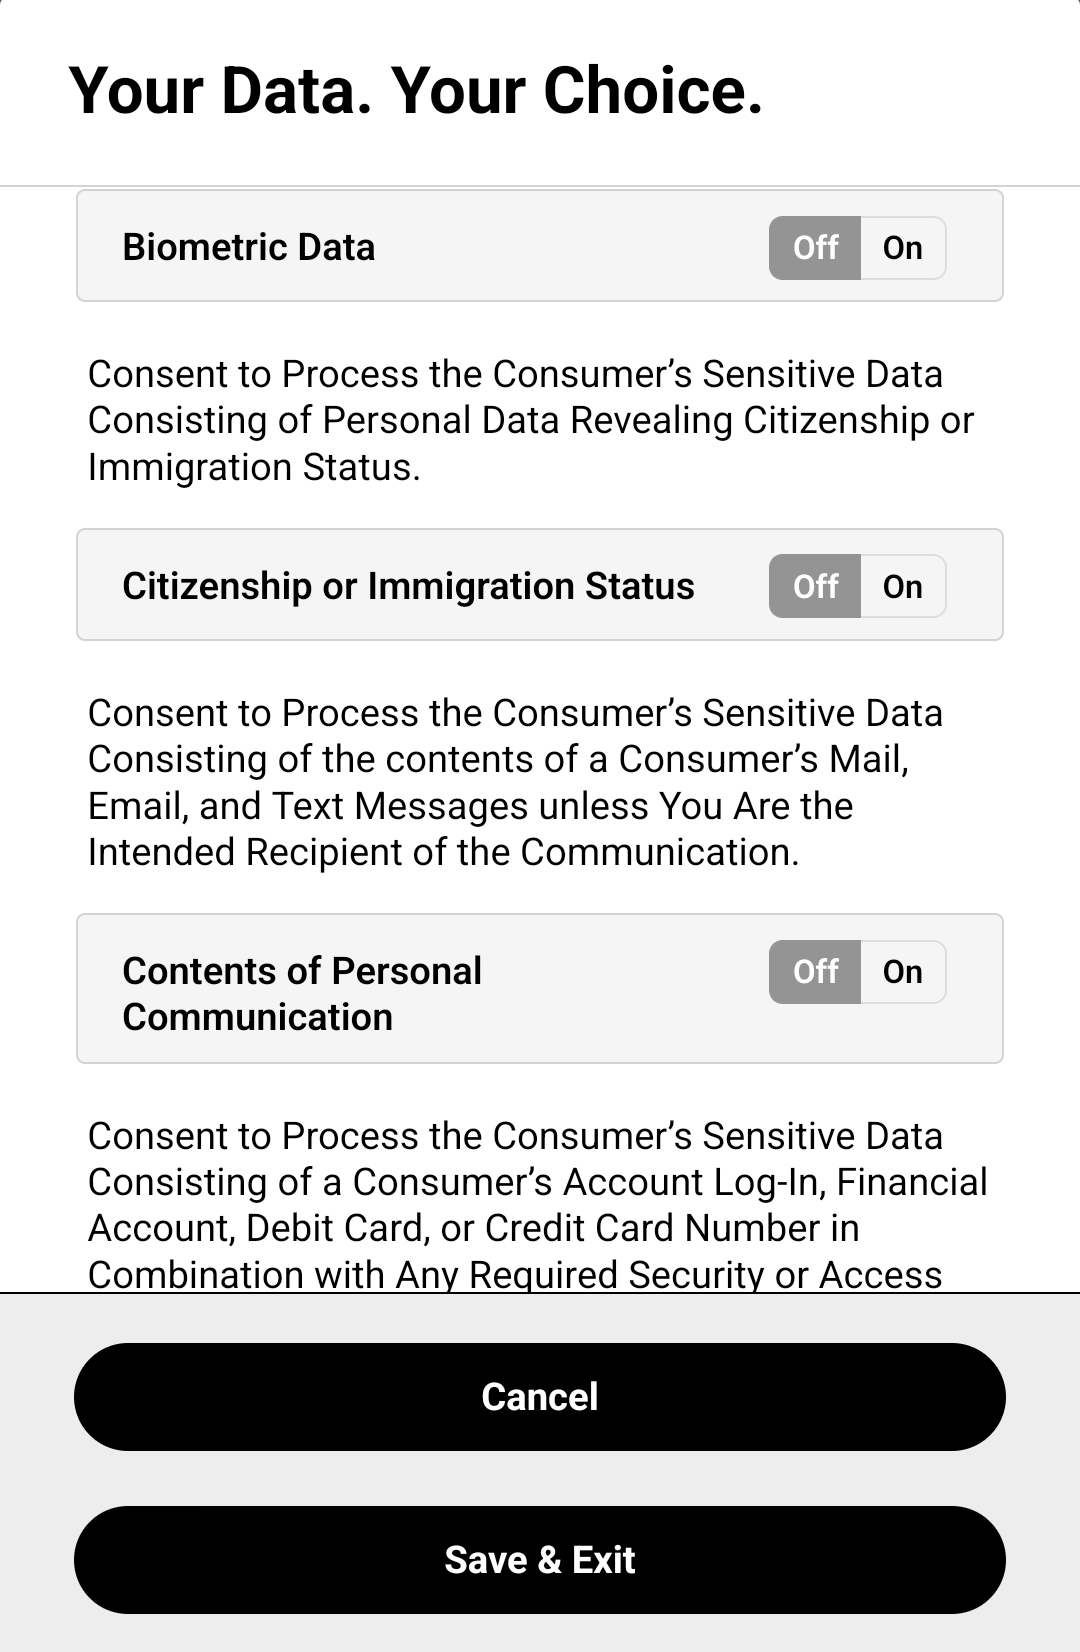The image size is (1080, 1652).
Task: Click the 'Your Data. Your Choice.' heading
Action: tap(416, 91)
